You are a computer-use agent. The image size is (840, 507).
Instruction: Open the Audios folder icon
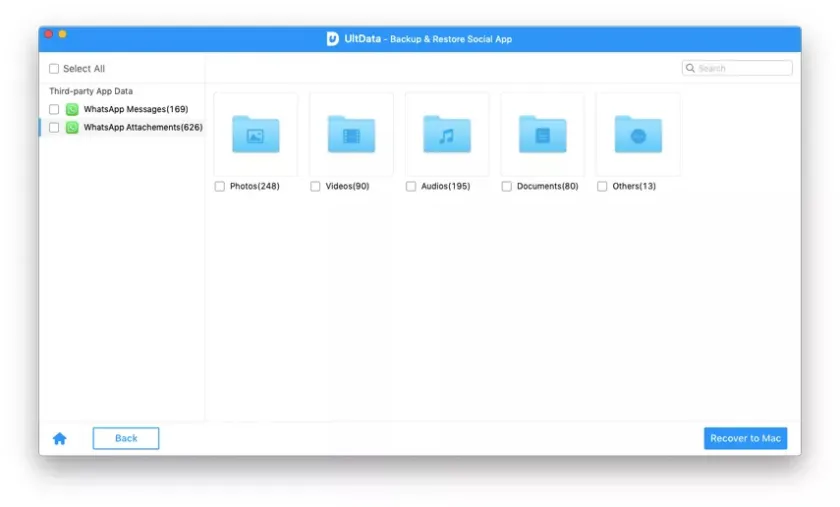pos(447,134)
